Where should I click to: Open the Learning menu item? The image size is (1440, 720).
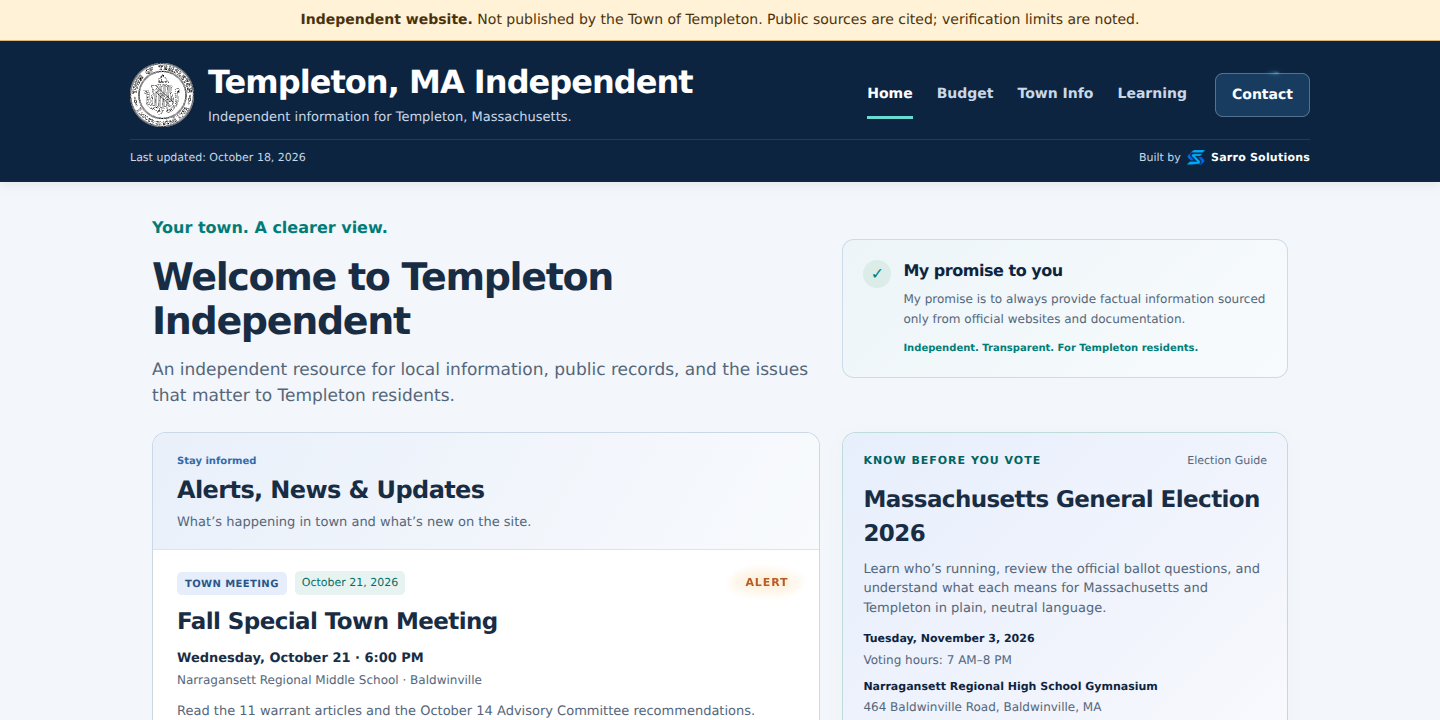(x=1152, y=93)
